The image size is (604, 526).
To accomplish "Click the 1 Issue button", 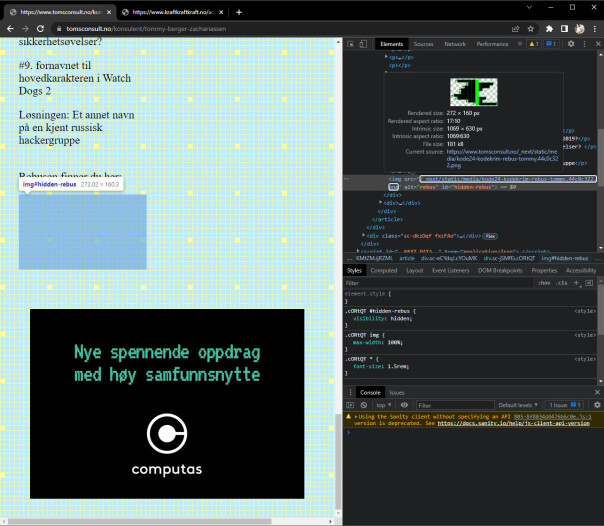I will pyautogui.click(x=565, y=405).
